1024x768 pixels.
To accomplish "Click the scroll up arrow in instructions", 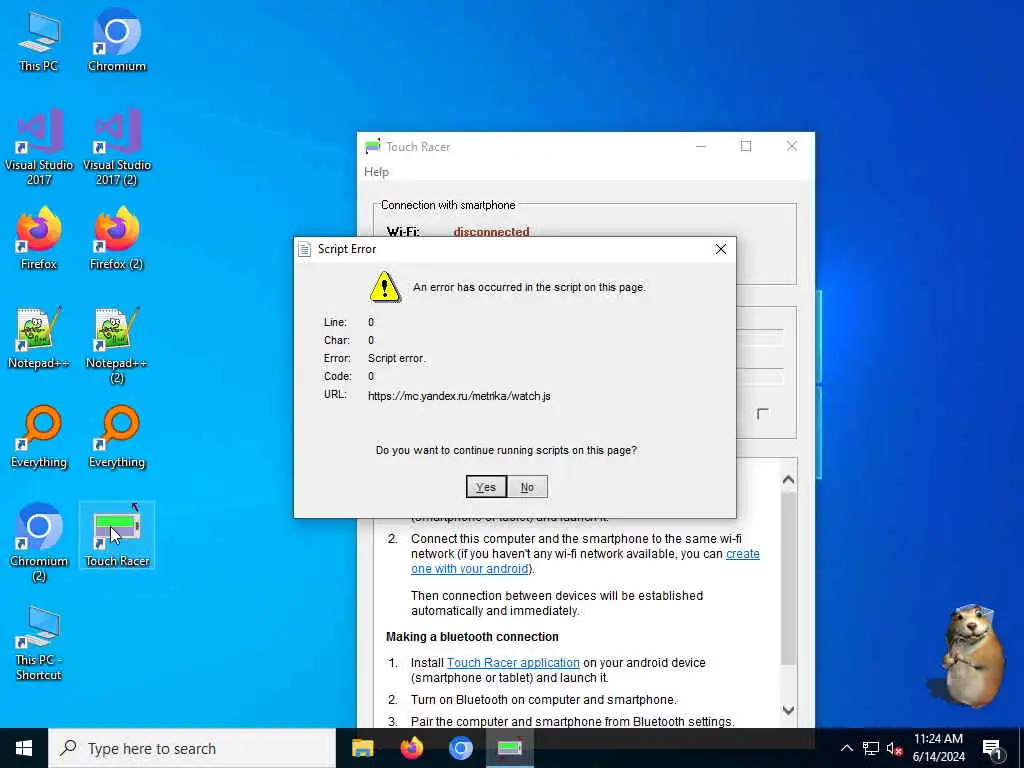I will click(788, 480).
